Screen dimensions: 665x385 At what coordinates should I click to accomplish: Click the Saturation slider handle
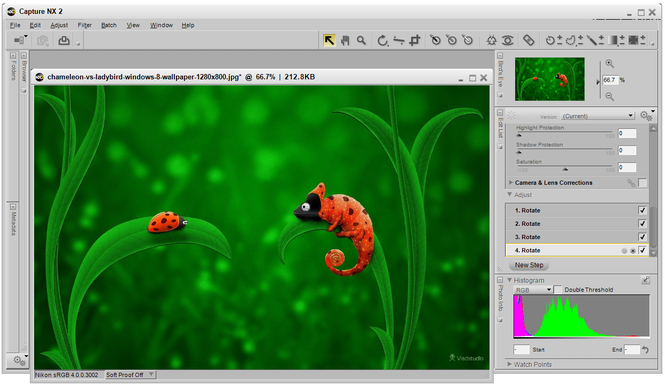(565, 169)
